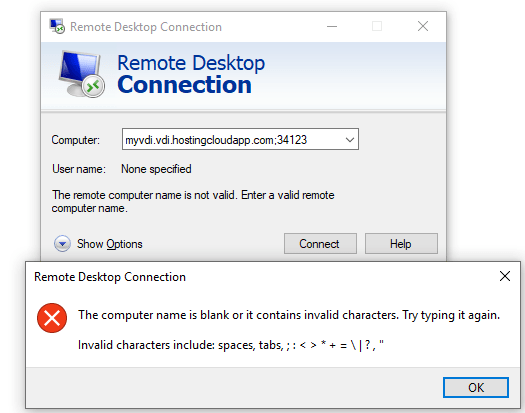The width and height of the screenshot is (525, 413).
Task: Open the Computer dropdown arrow
Action: [x=350, y=139]
